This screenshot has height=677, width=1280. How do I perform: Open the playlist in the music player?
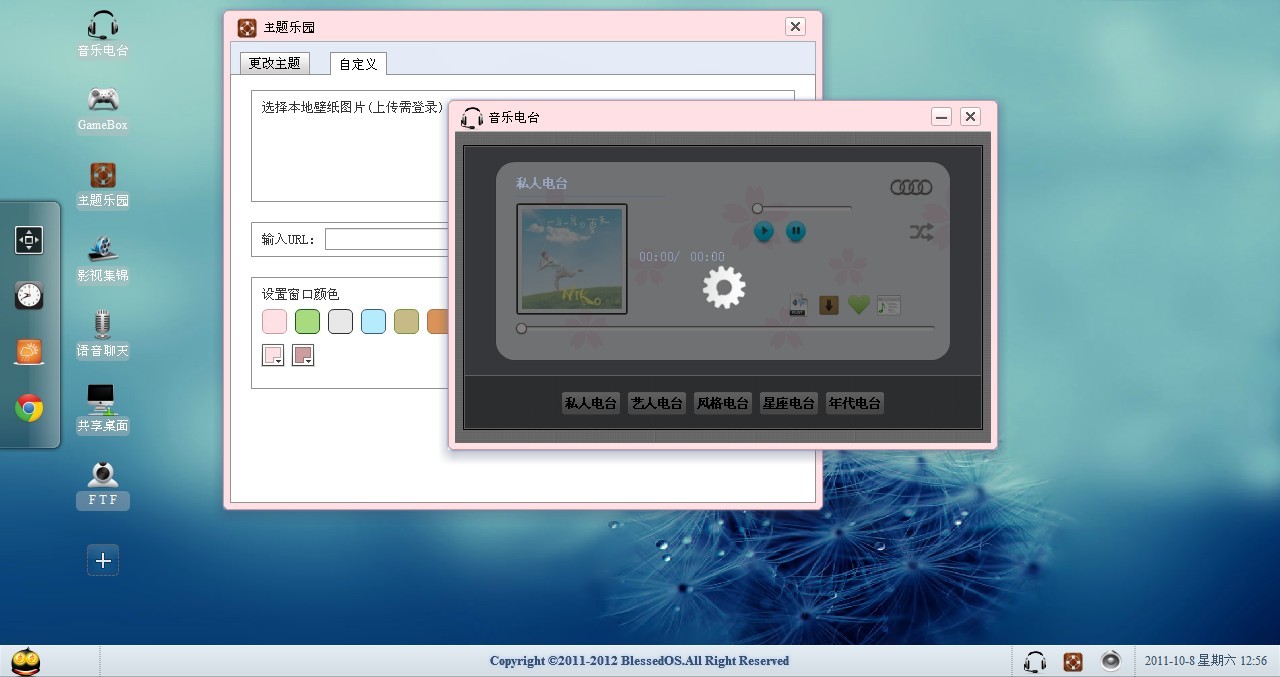797,304
